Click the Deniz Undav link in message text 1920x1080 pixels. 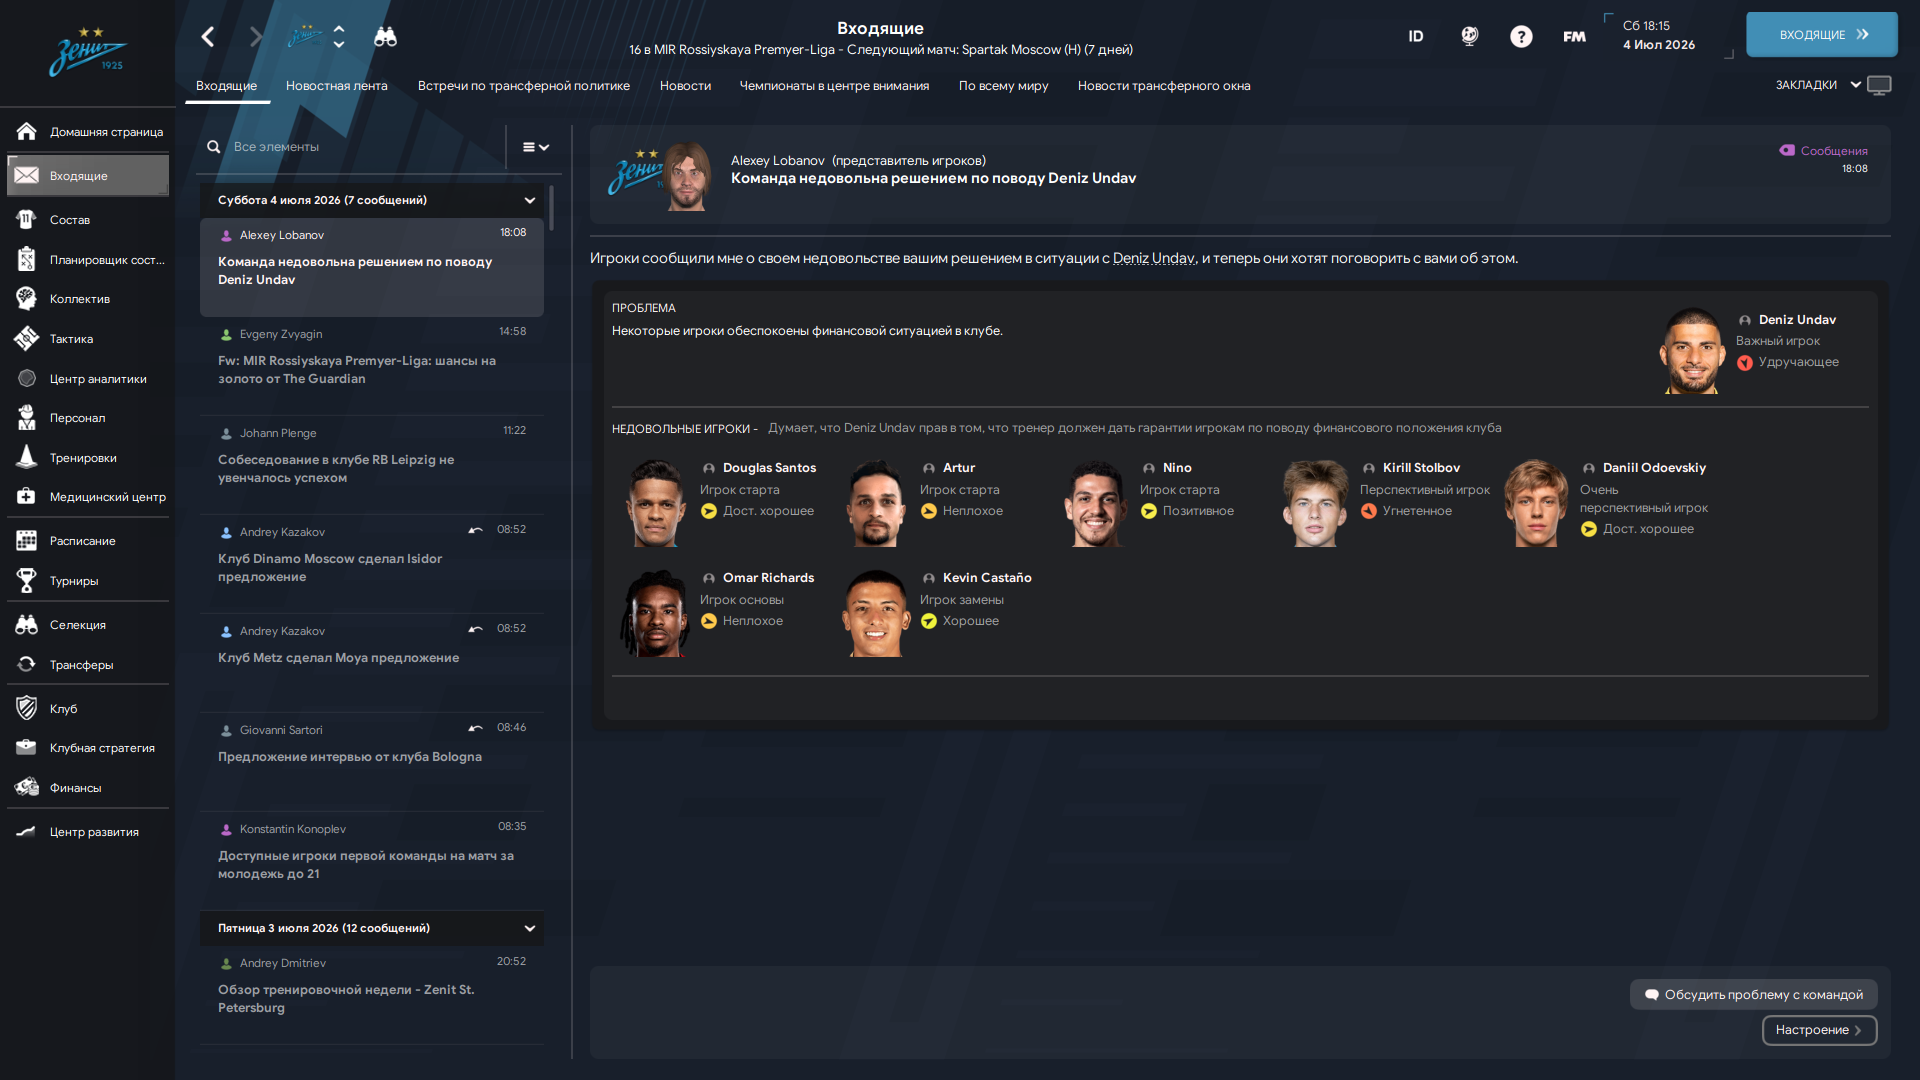pos(1153,258)
